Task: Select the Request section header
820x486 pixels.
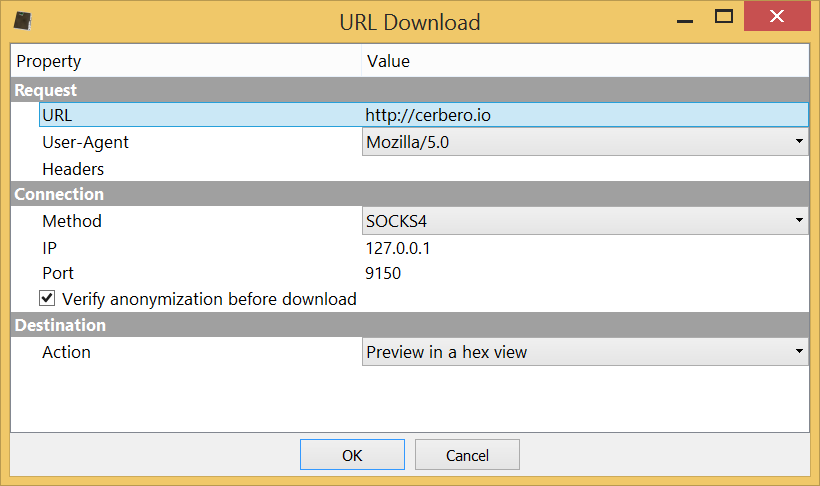Action: click(410, 90)
